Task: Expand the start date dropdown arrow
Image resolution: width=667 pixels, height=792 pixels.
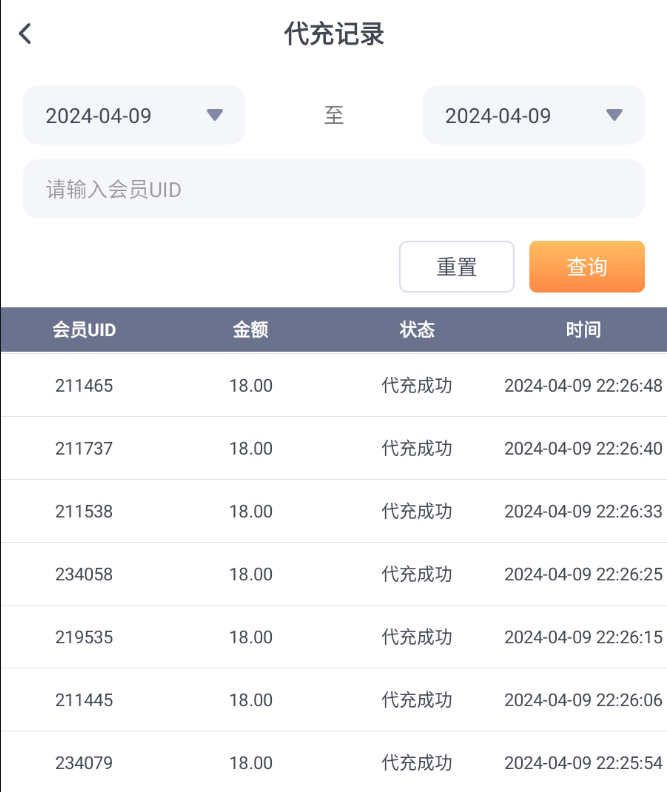Action: (x=214, y=115)
